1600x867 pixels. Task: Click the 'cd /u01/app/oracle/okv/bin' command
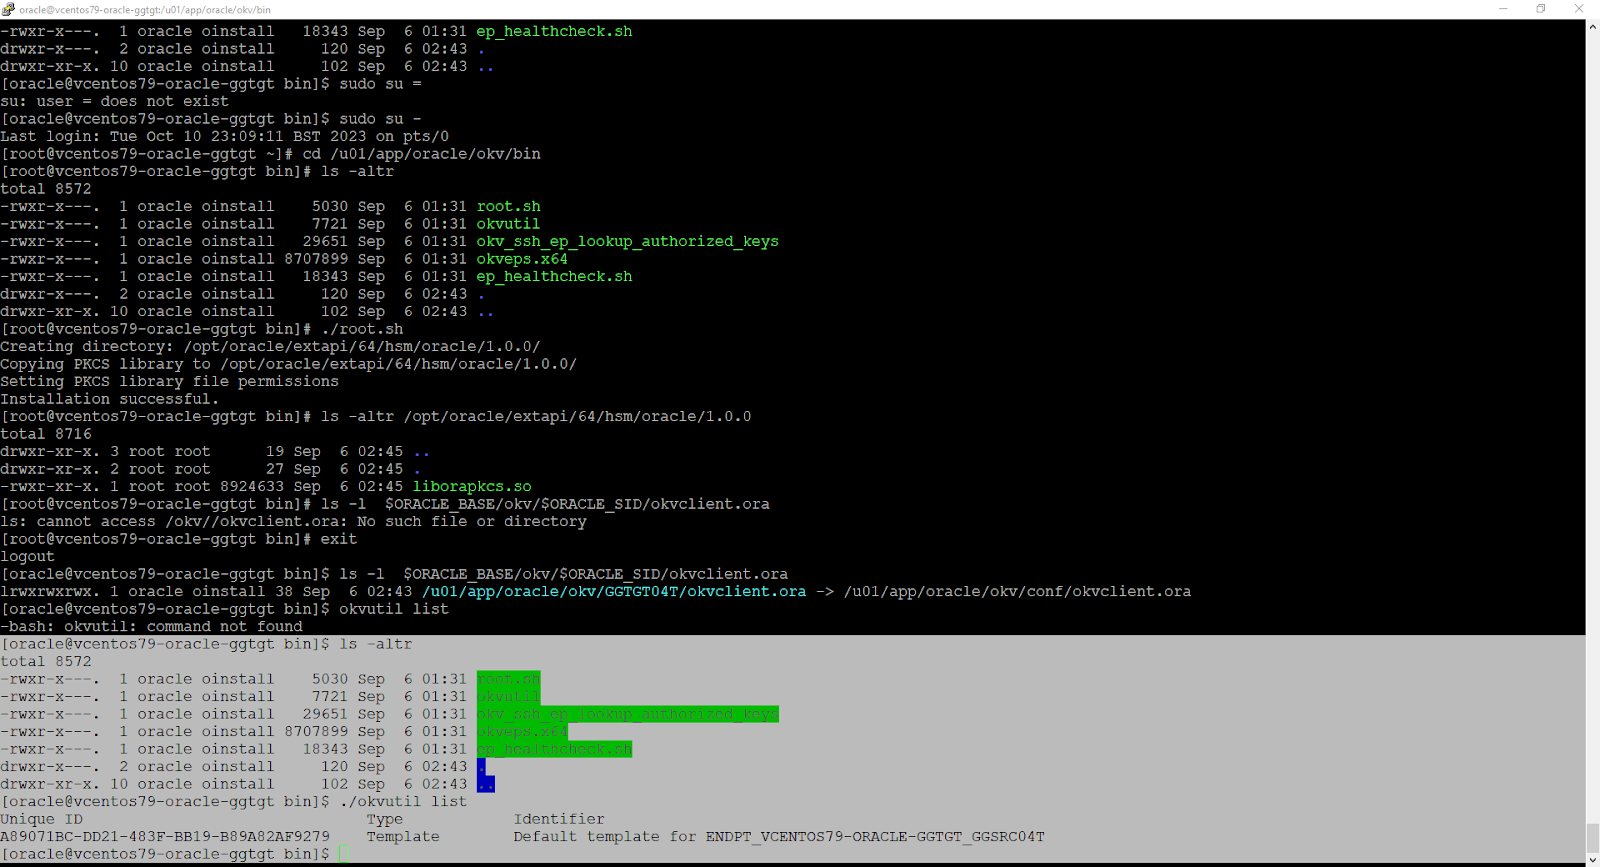[x=421, y=154]
